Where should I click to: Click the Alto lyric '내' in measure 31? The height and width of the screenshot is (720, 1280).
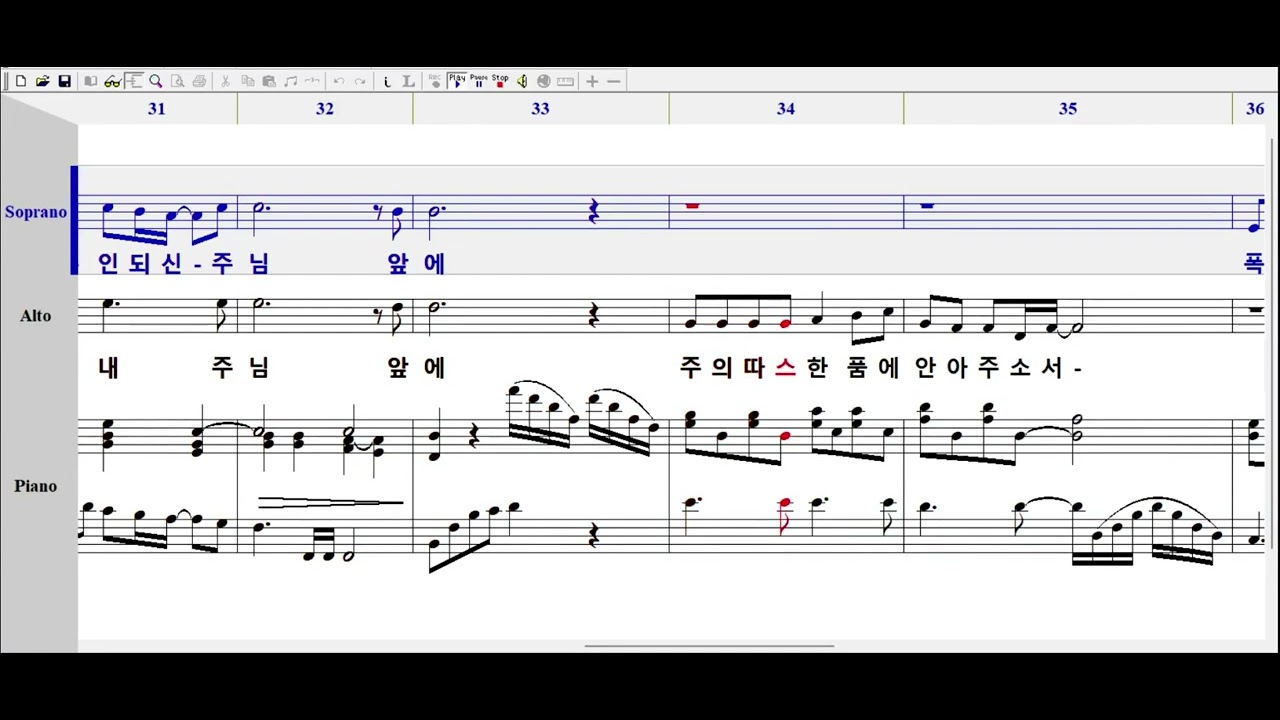[109, 368]
